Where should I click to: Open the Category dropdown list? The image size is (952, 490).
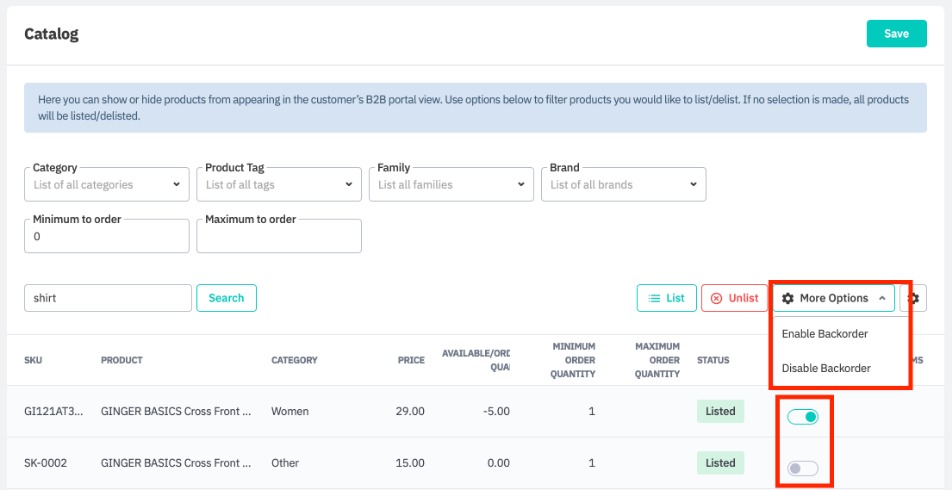coord(106,185)
